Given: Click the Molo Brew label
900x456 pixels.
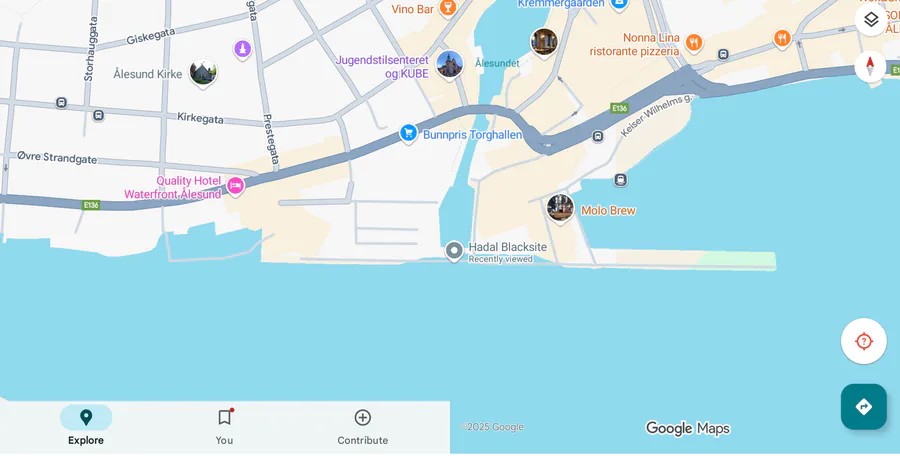Looking at the screenshot, I should (608, 211).
